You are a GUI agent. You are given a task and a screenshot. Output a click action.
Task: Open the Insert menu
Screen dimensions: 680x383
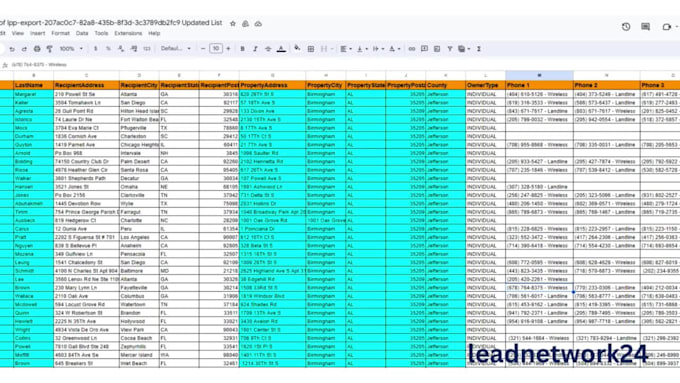coord(37,33)
